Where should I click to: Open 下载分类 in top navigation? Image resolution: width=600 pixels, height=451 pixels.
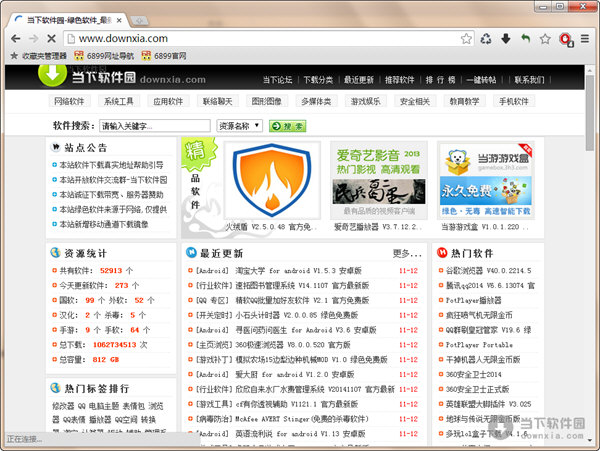[x=318, y=80]
